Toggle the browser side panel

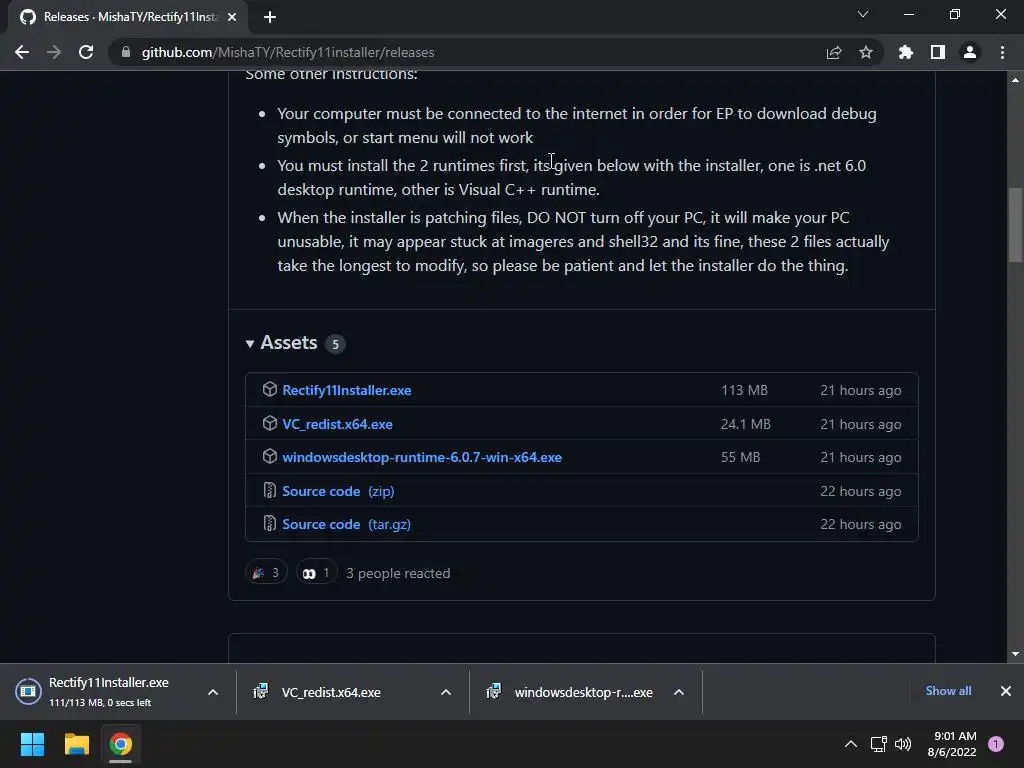point(938,52)
